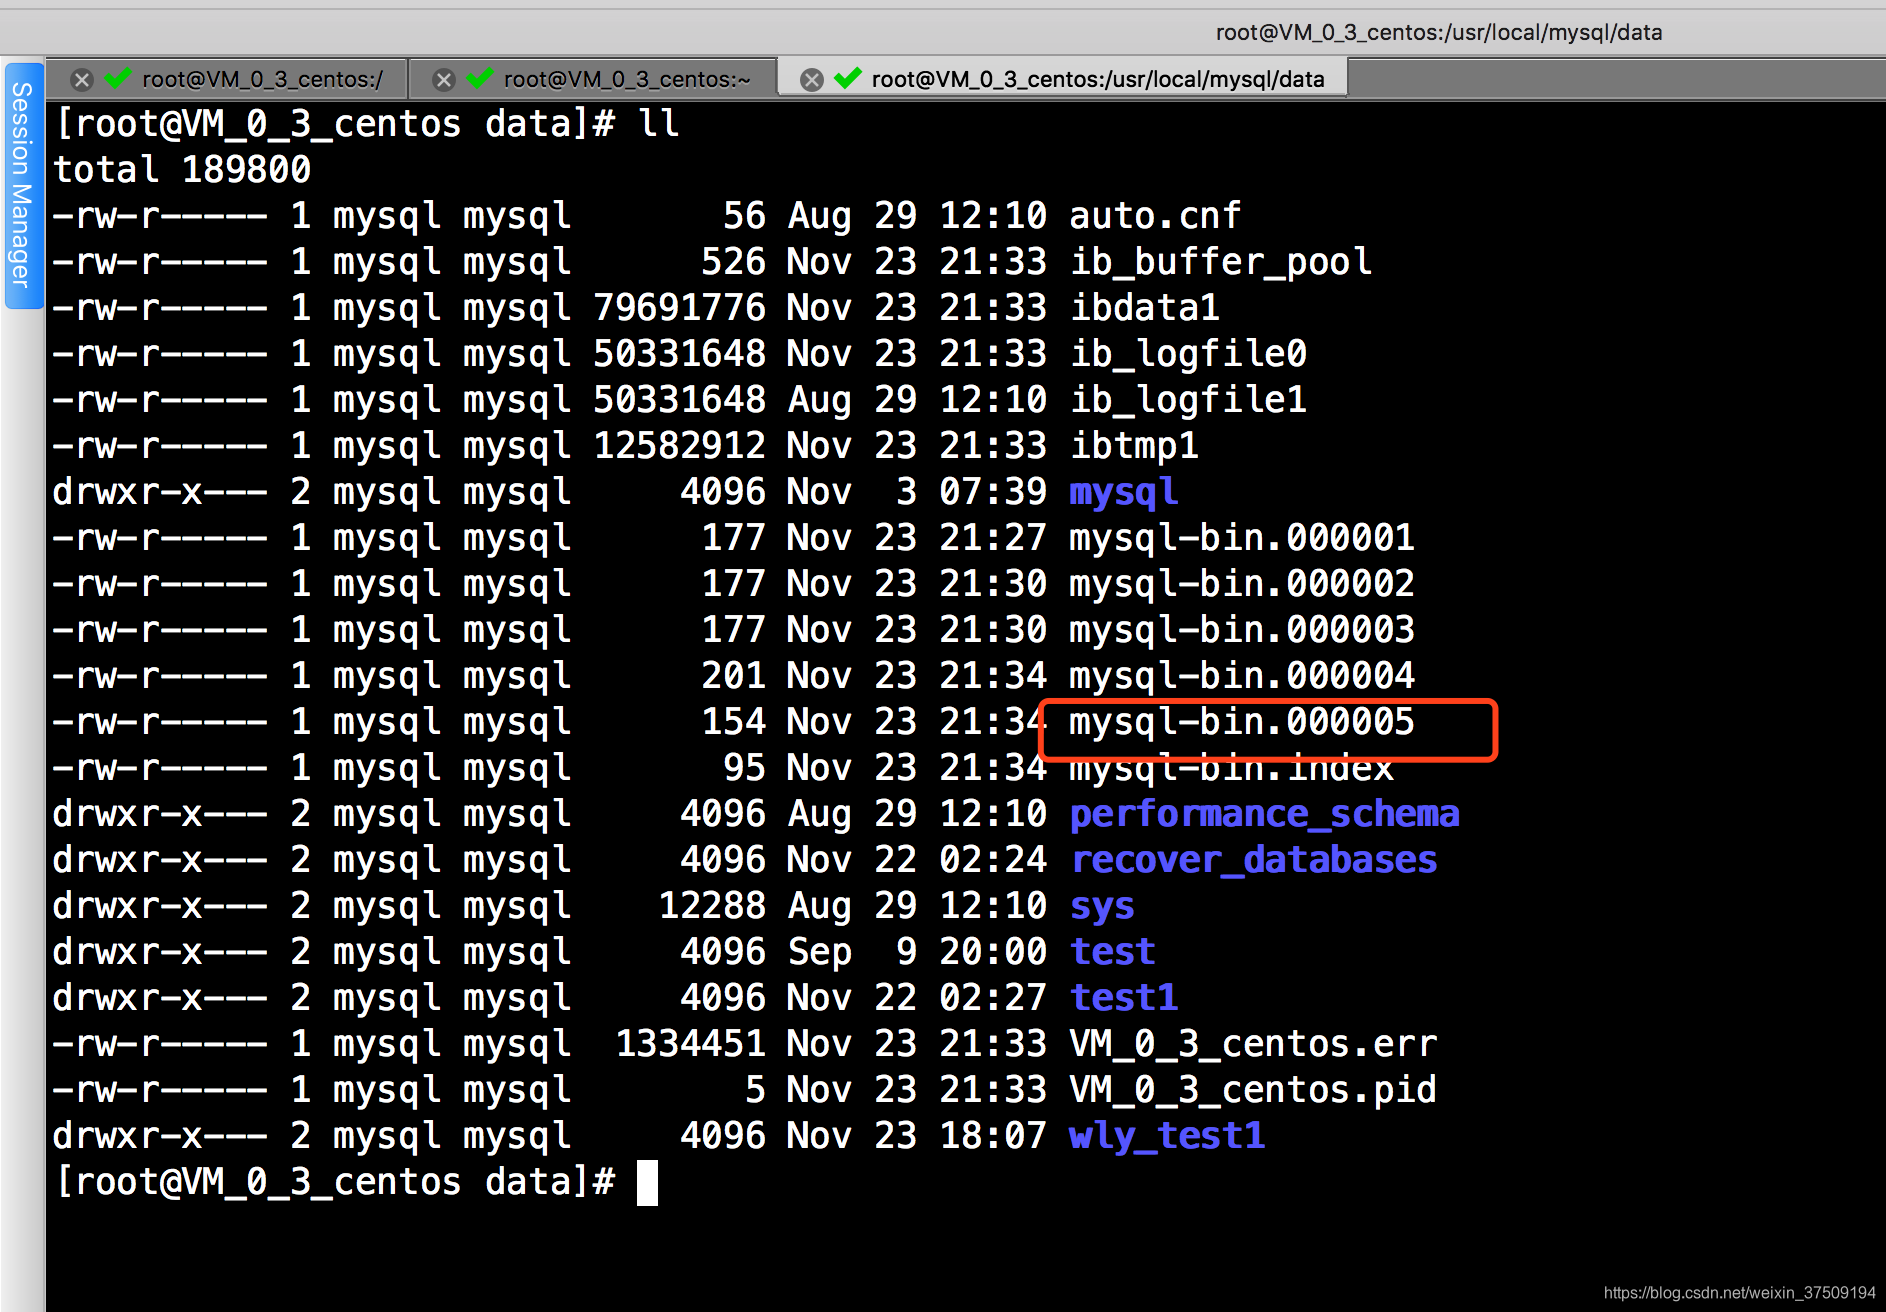Click green checkmark on root@VM_0_3_centos:~ tab
This screenshot has height=1312, width=1886.
click(480, 78)
